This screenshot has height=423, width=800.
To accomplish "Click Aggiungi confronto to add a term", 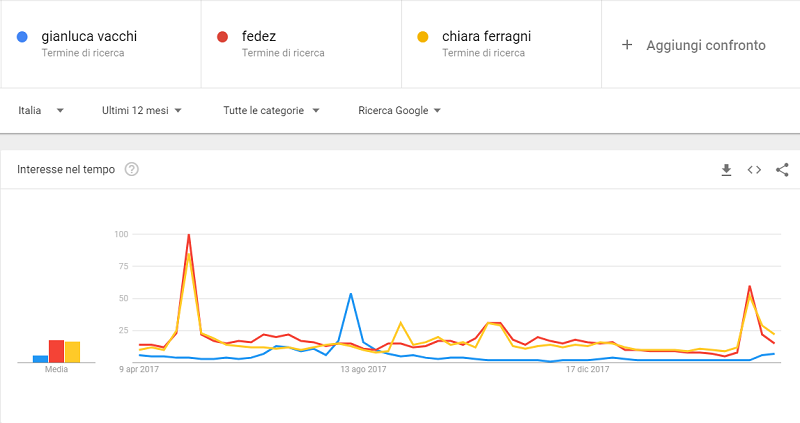I will click(706, 45).
